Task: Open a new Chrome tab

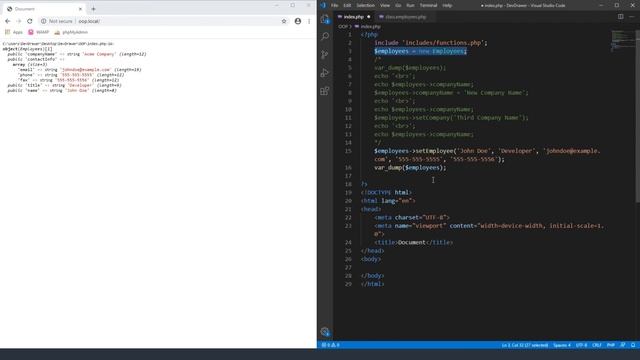Action: coord(93,9)
